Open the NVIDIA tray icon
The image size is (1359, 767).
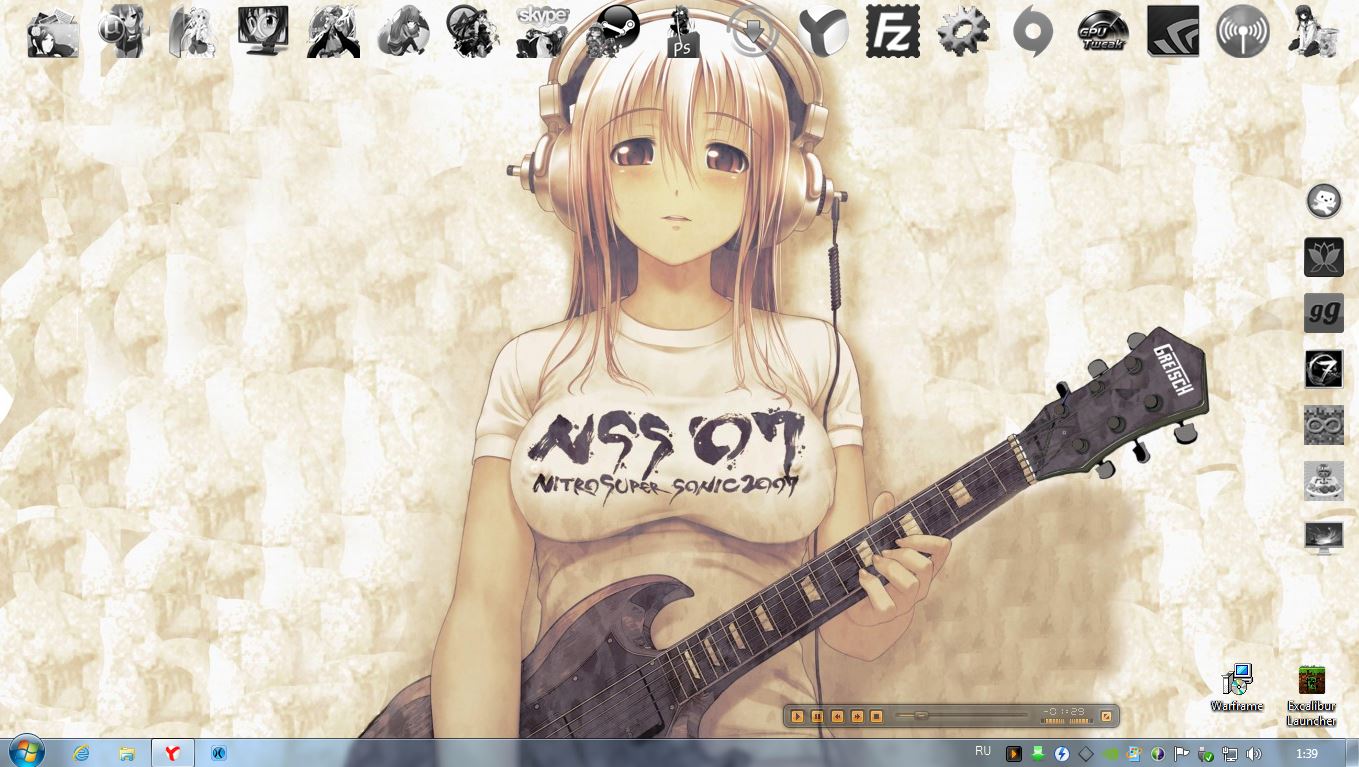coord(1110,754)
